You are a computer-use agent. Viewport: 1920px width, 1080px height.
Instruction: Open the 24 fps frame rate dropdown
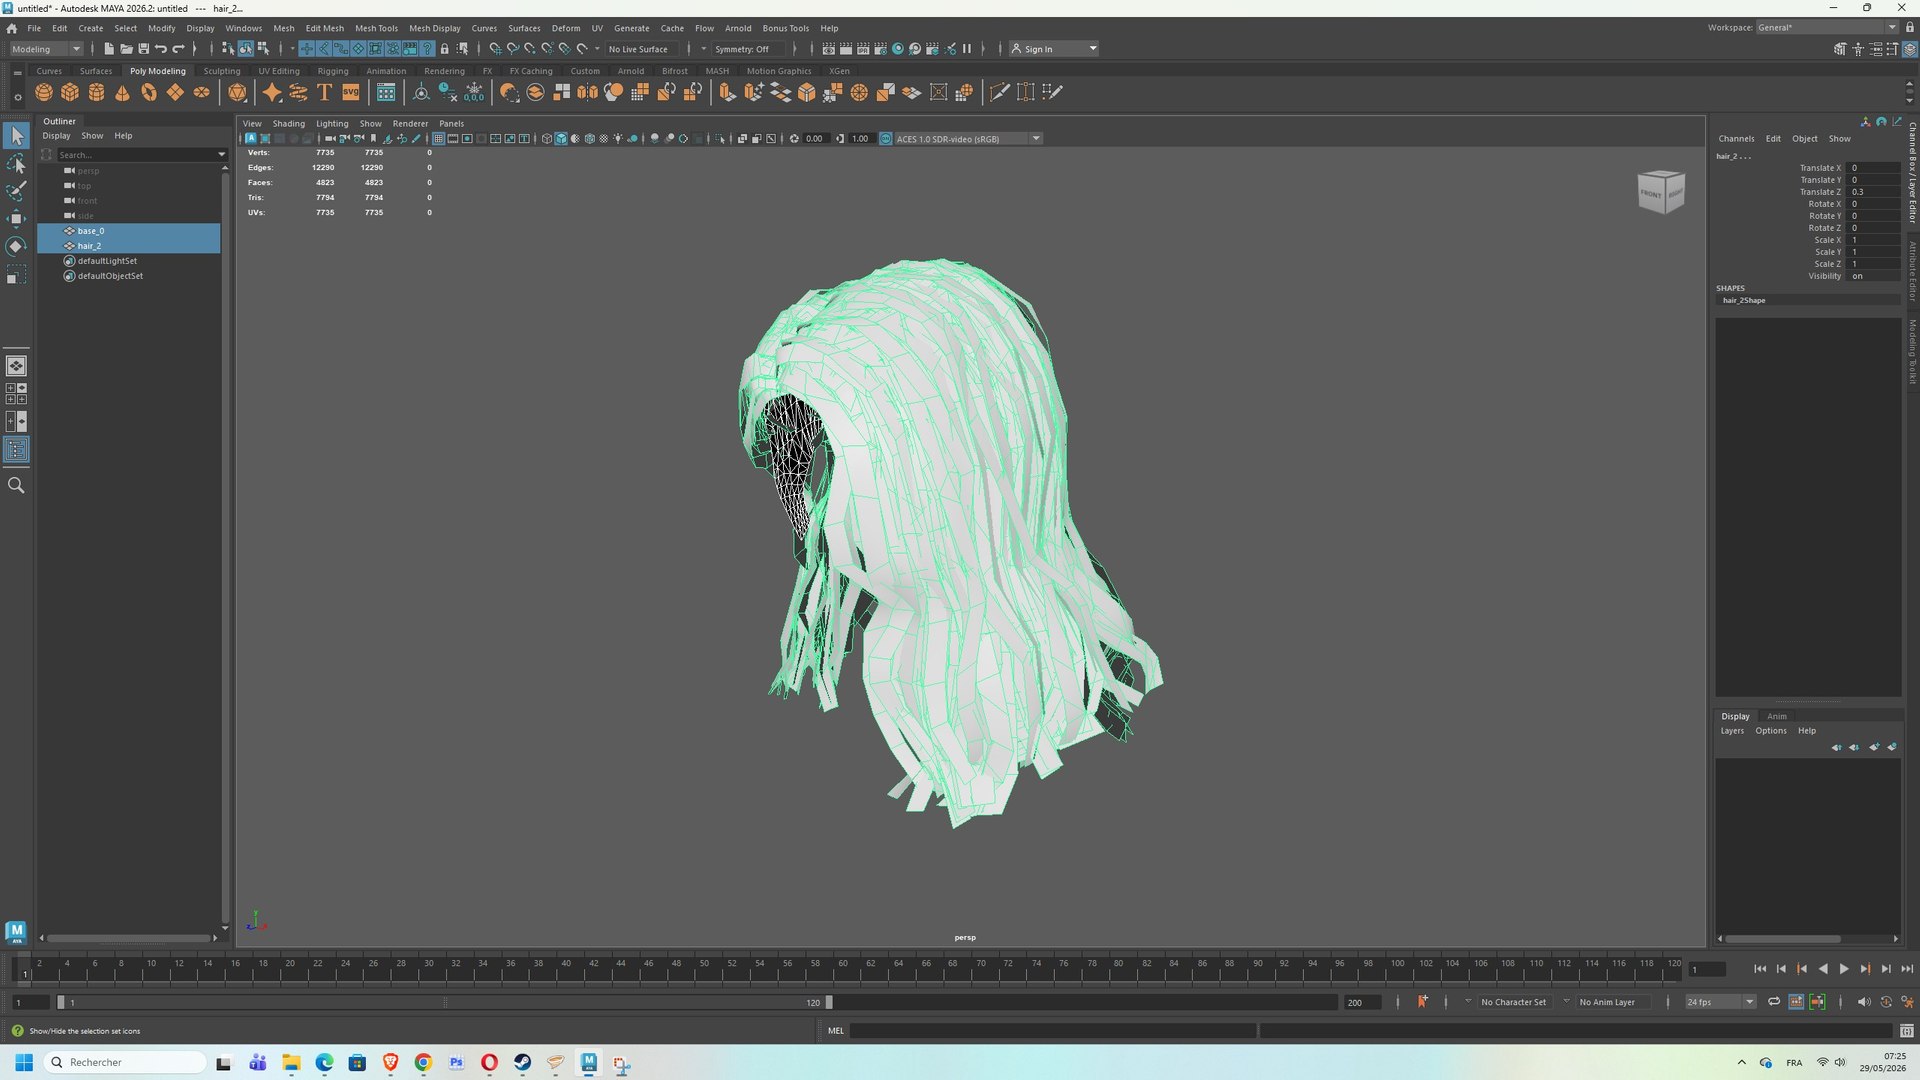click(x=1720, y=1002)
